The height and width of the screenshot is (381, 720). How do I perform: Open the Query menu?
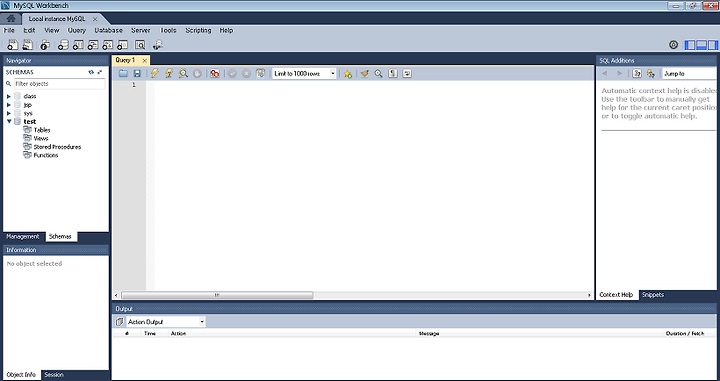tap(77, 30)
